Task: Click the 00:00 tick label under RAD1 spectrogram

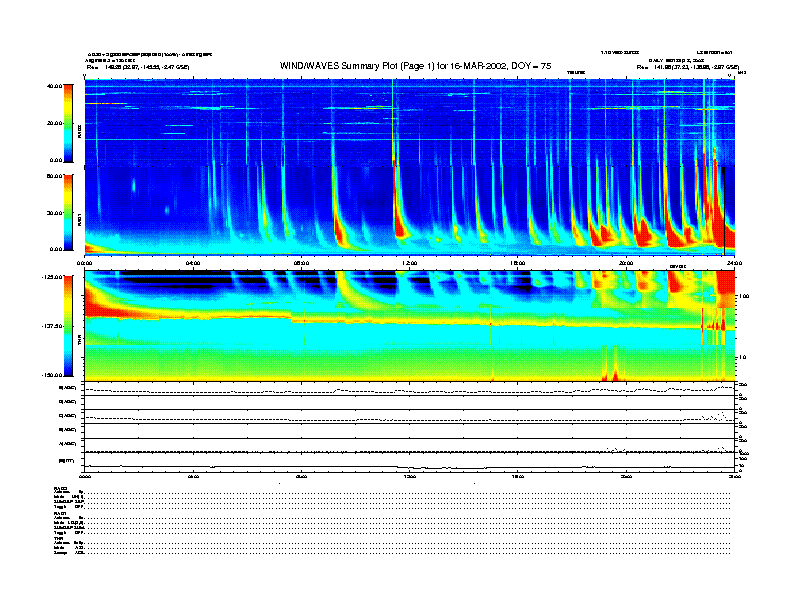Action: (84, 263)
